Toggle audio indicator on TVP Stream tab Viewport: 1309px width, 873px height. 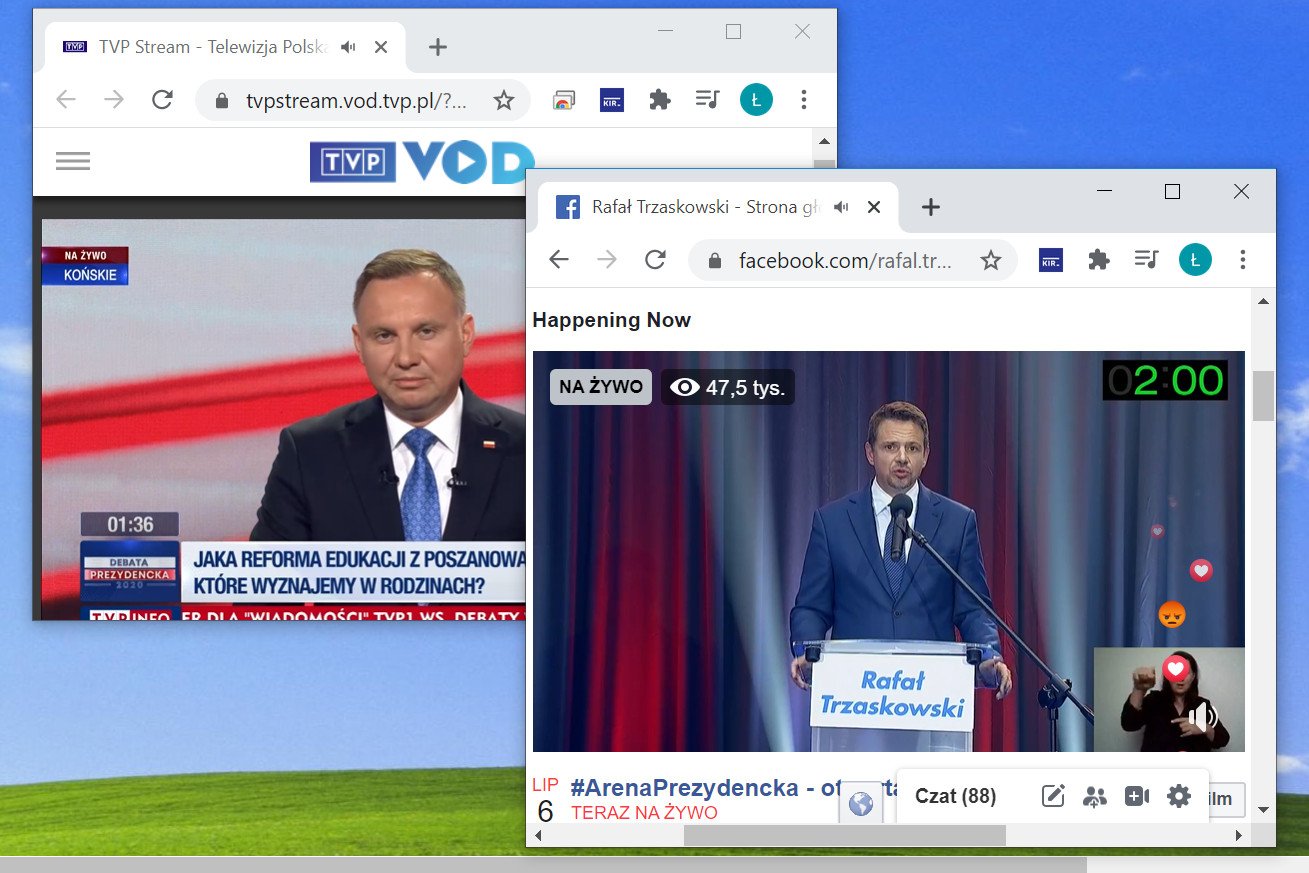point(348,47)
